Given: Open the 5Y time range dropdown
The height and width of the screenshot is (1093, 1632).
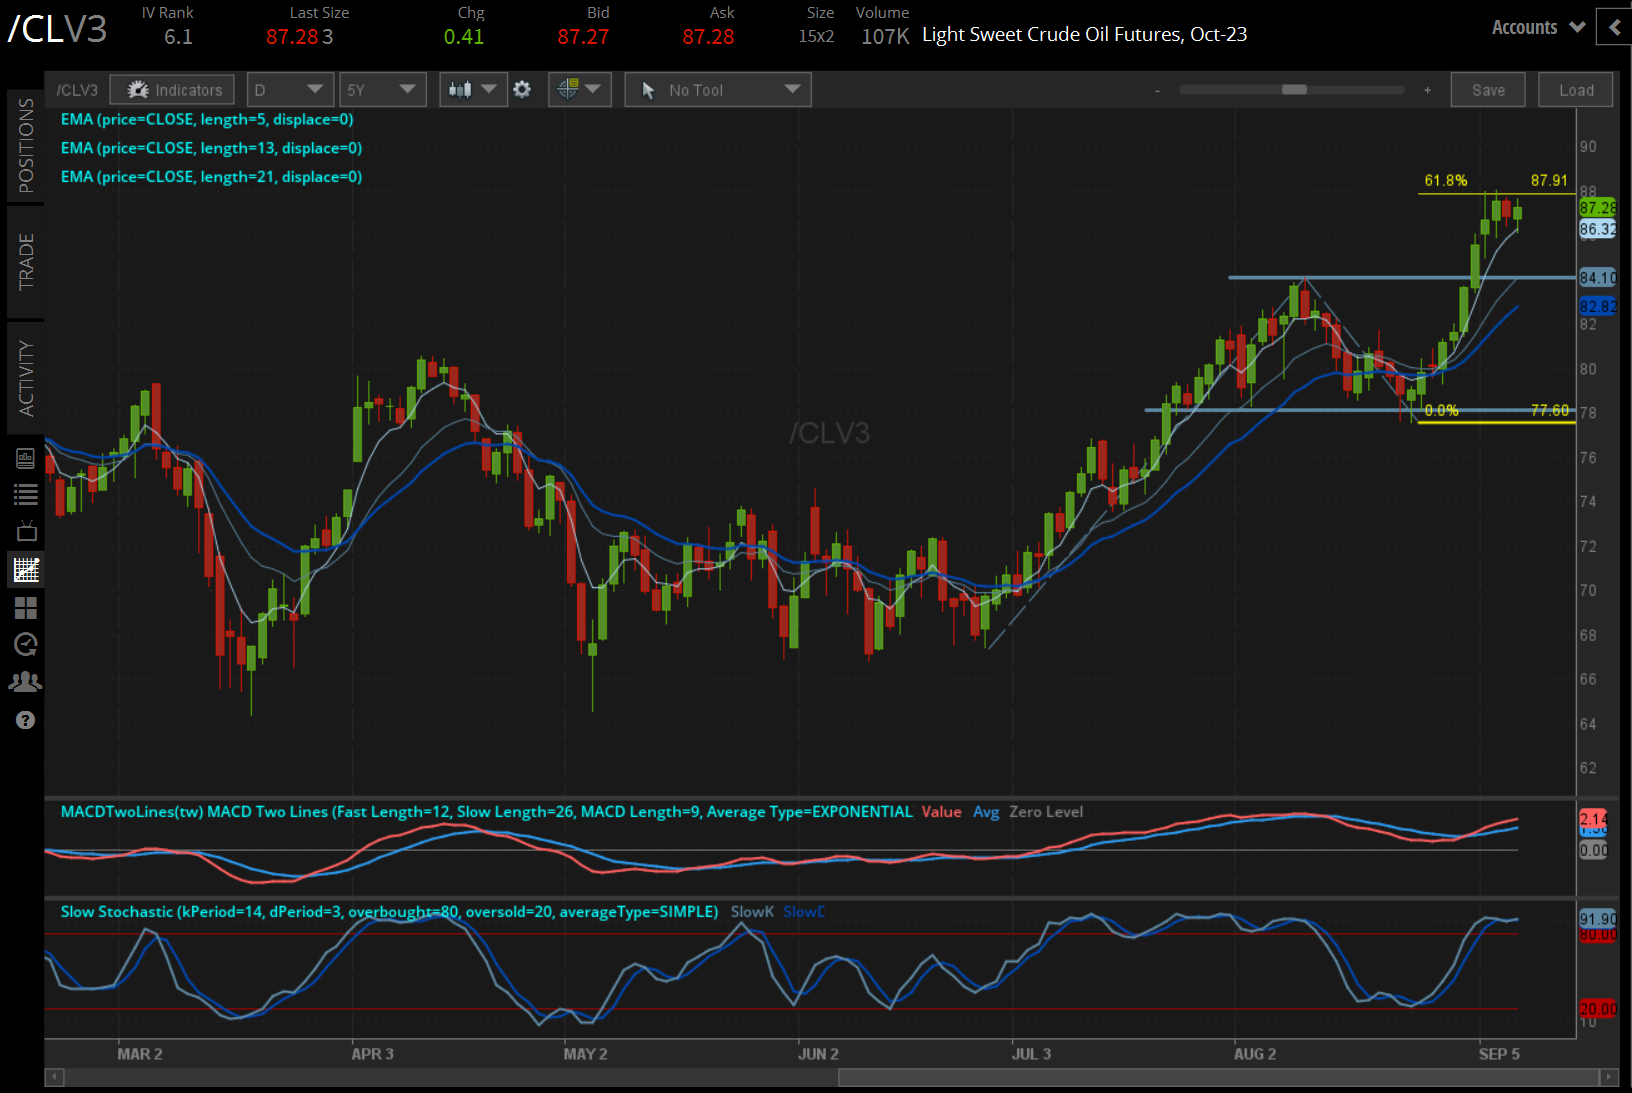Looking at the screenshot, I should coord(383,90).
